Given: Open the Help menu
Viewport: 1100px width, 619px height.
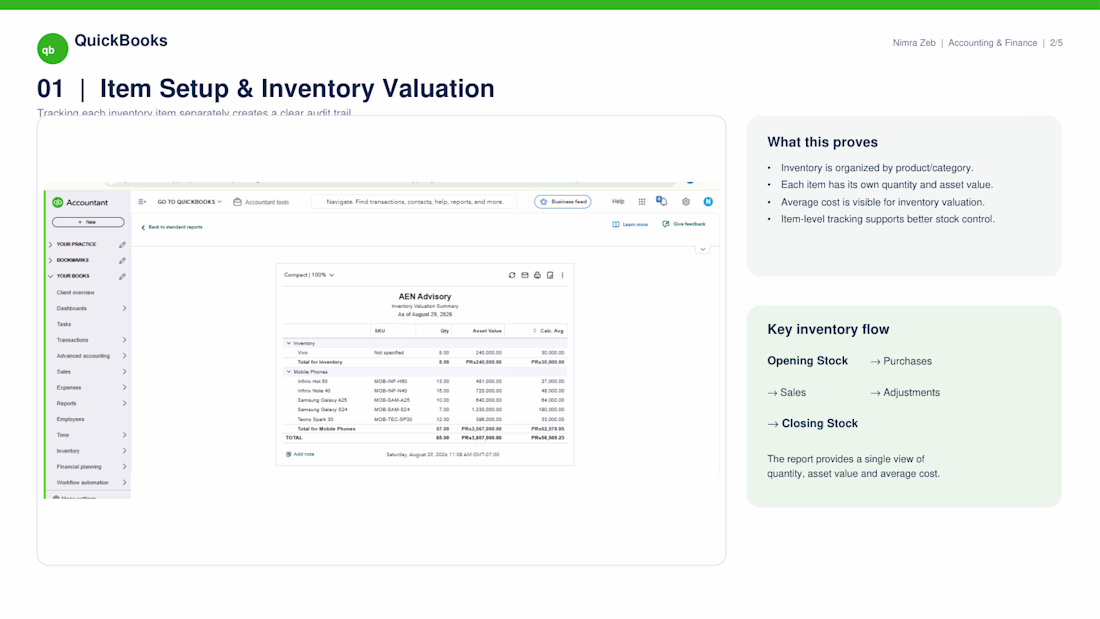Looking at the screenshot, I should pos(618,201).
